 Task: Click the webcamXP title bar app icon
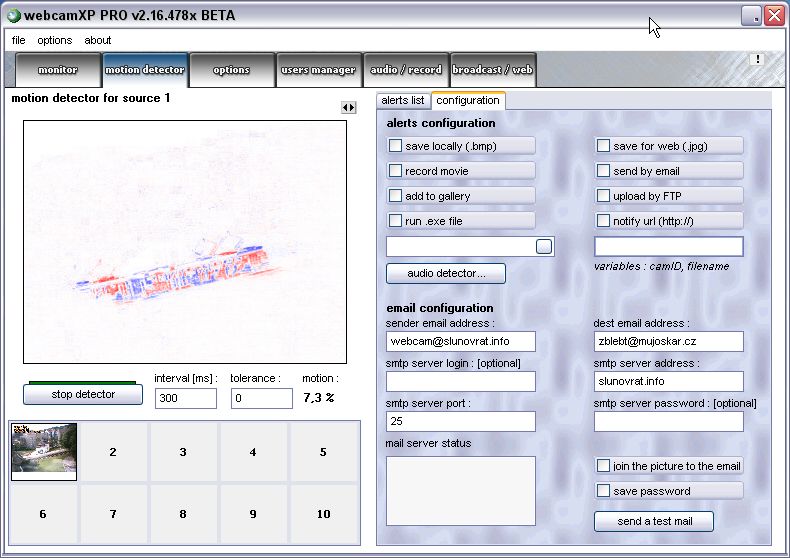click(x=14, y=15)
